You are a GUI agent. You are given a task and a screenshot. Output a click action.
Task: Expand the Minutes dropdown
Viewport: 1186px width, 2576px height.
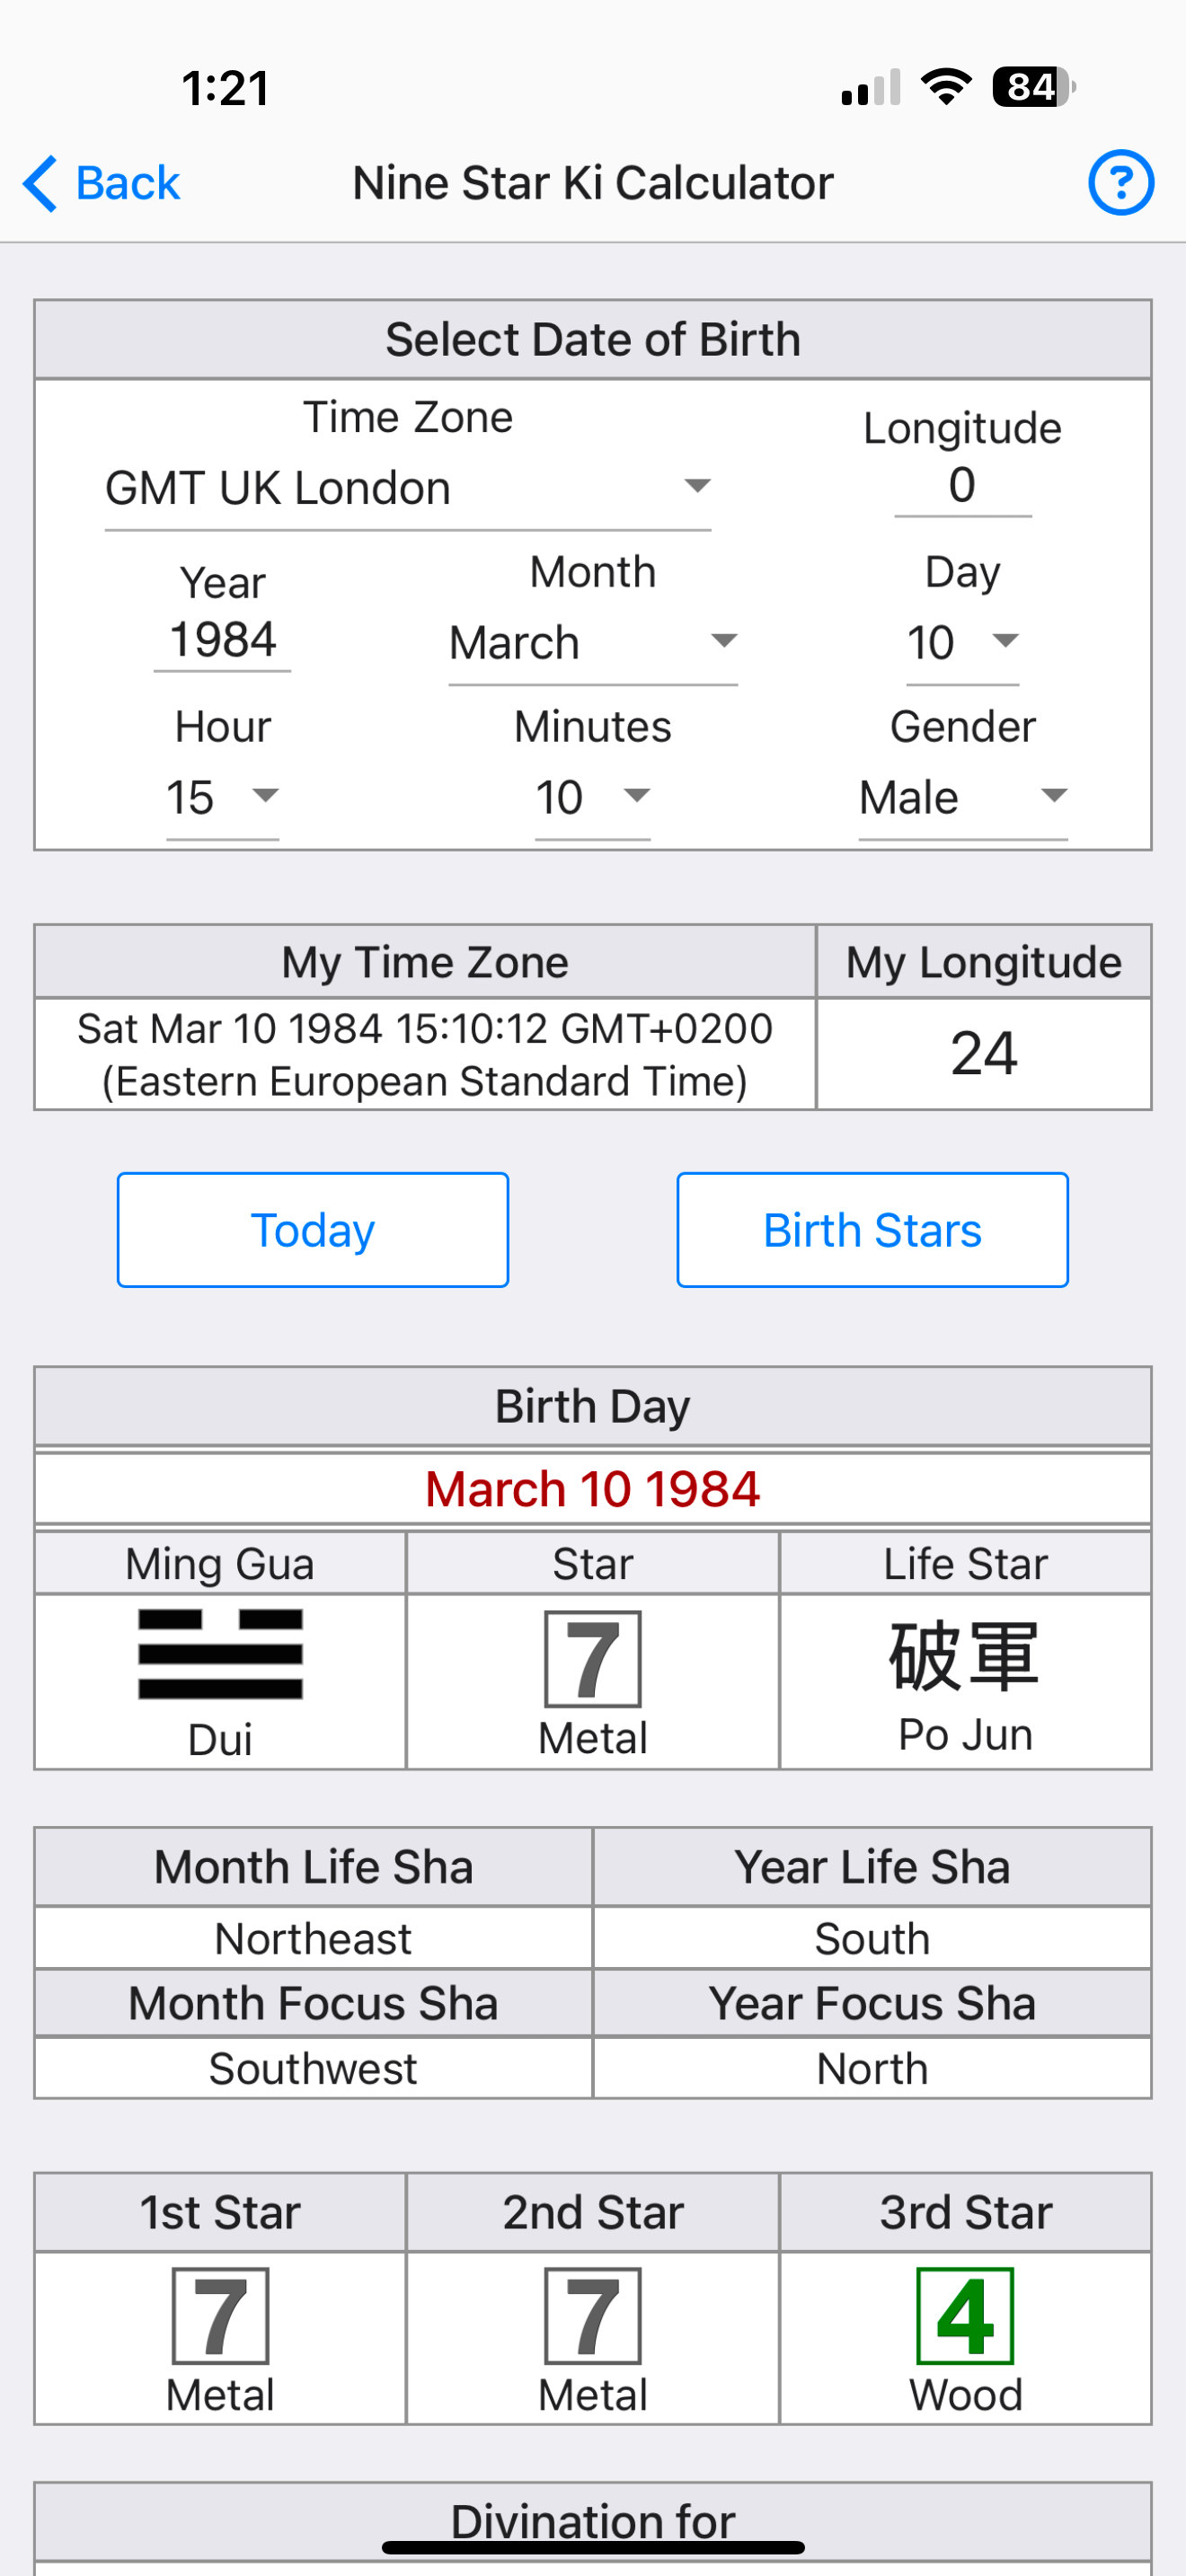593,798
